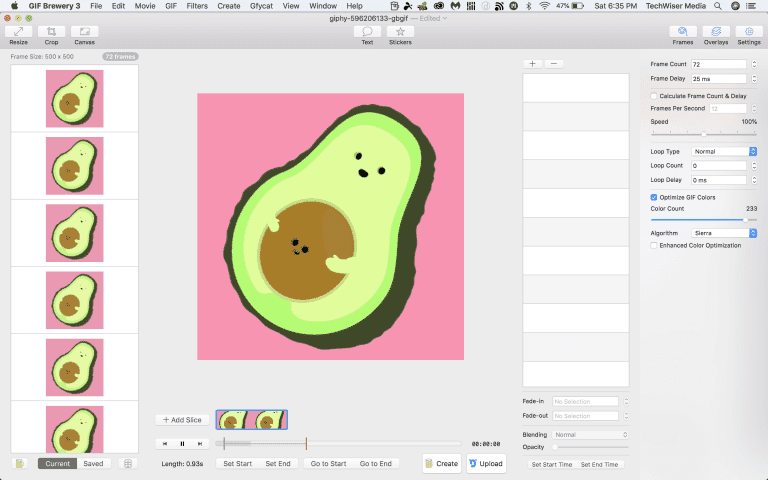The width and height of the screenshot is (768, 480).
Task: Disable Optimize GIF Colors checkbox
Action: [654, 197]
